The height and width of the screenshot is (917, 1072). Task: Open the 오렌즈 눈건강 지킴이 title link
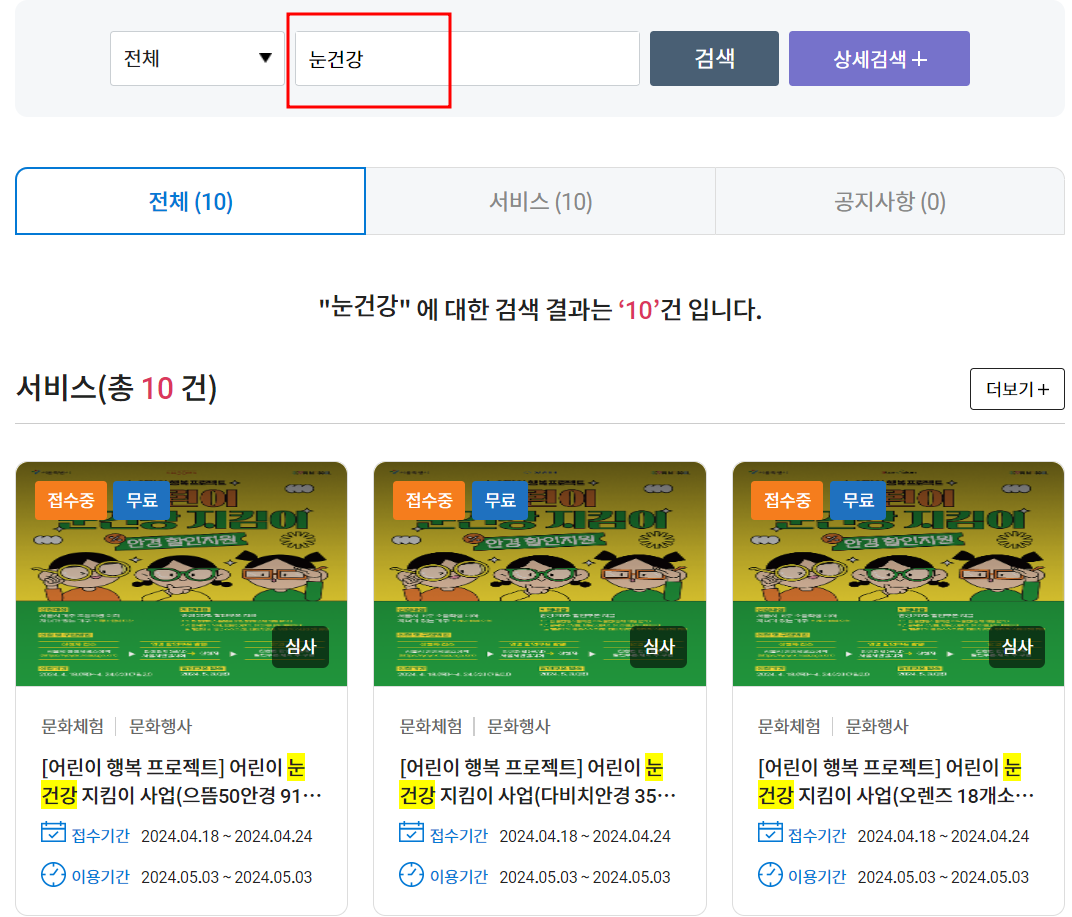[896, 781]
